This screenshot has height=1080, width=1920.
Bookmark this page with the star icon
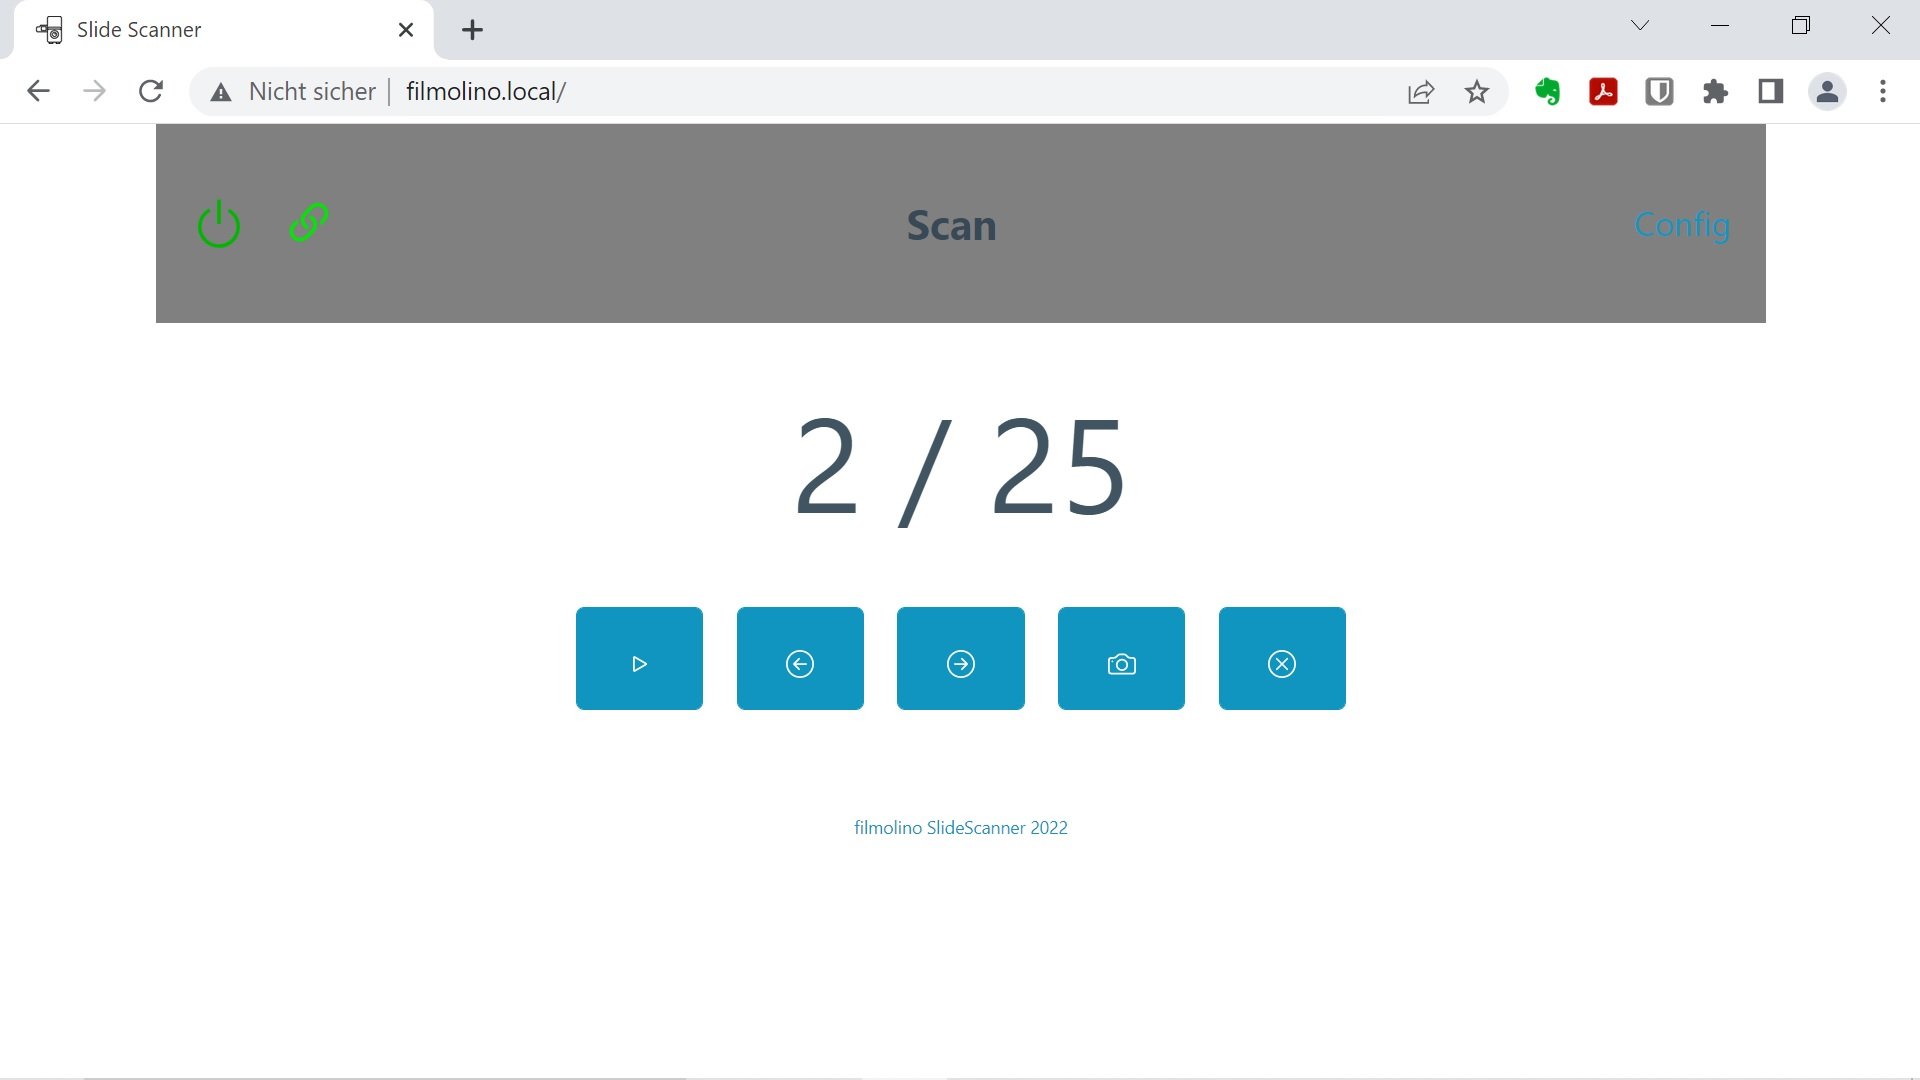1477,92
